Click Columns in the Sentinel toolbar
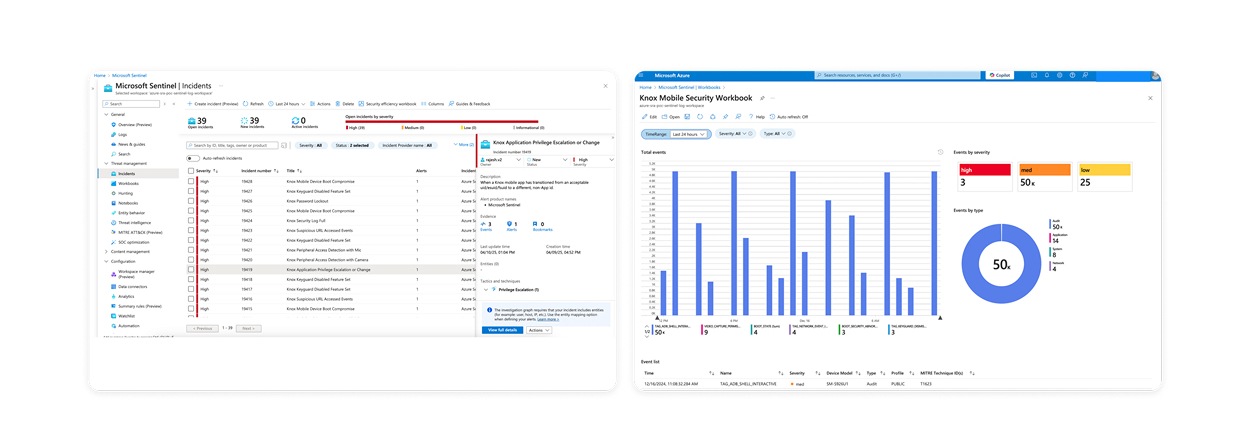This screenshot has width=1239, height=448. (432, 104)
